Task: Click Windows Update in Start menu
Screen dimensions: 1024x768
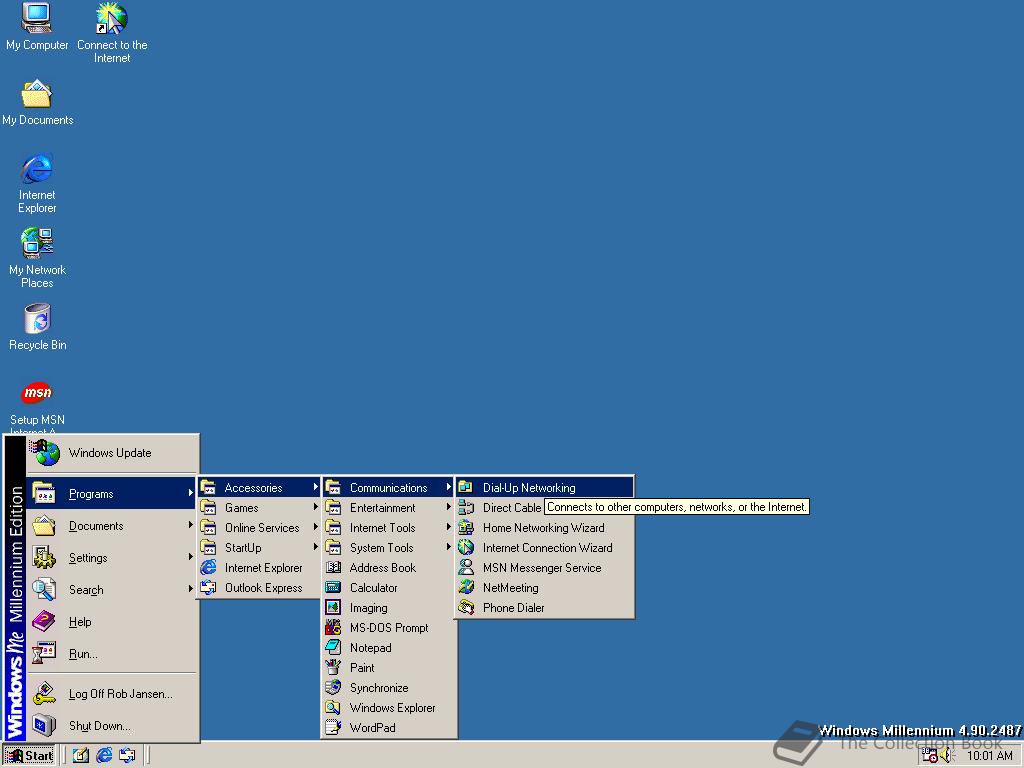Action: click(112, 453)
